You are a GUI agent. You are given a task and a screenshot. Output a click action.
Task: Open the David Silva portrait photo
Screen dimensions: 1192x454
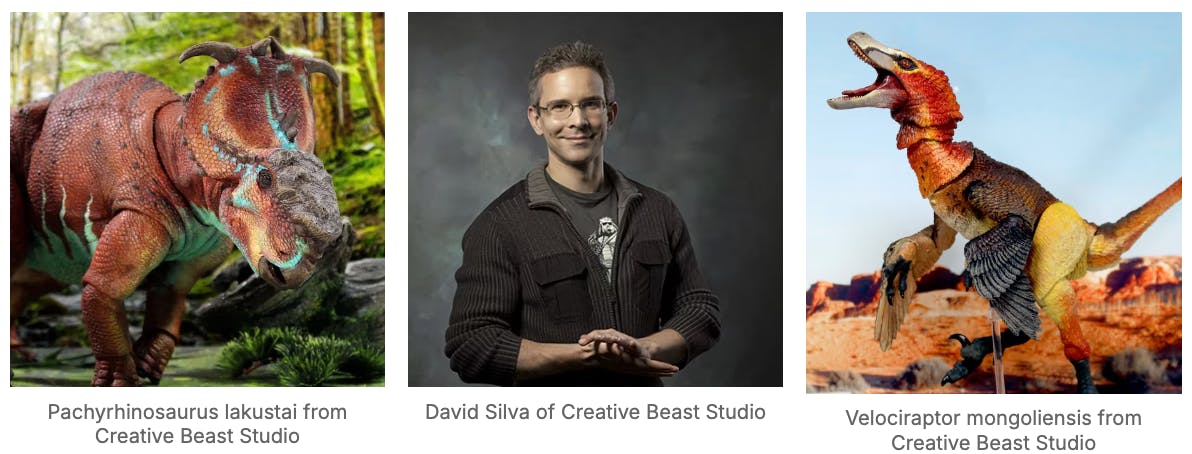(x=595, y=199)
